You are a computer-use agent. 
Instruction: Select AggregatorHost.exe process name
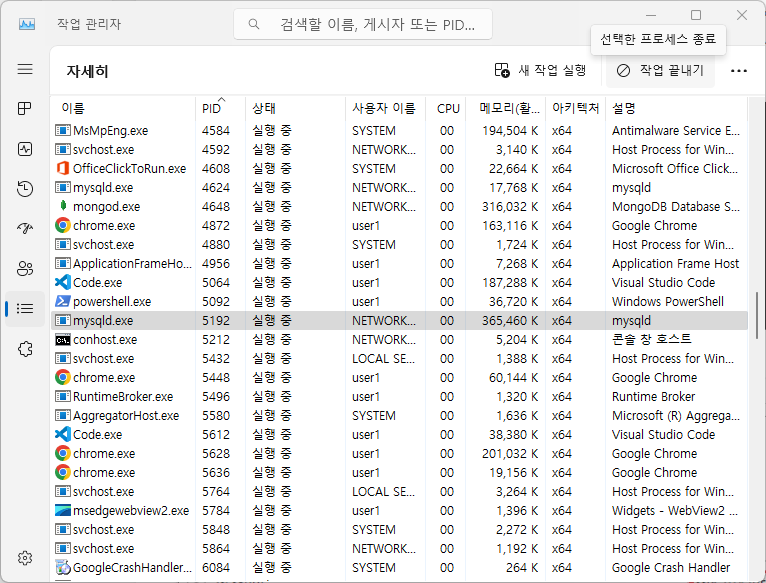coord(126,415)
